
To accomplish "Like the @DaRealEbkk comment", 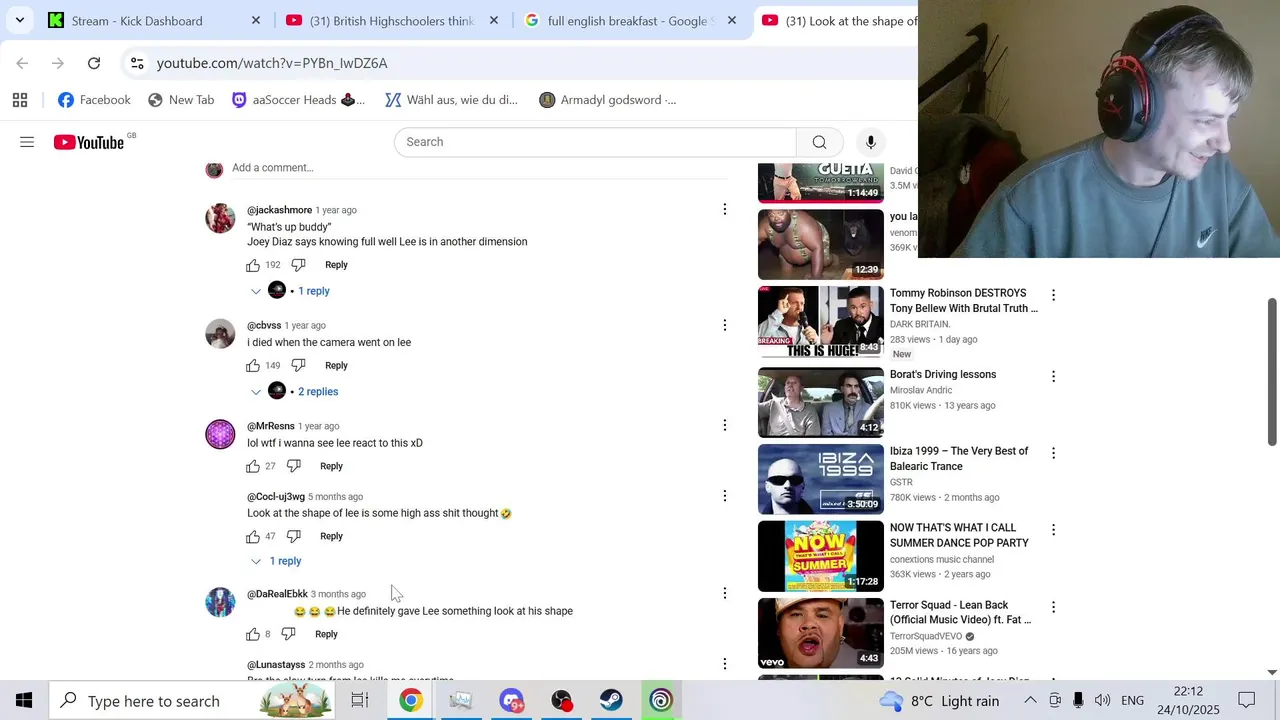I will point(253,634).
